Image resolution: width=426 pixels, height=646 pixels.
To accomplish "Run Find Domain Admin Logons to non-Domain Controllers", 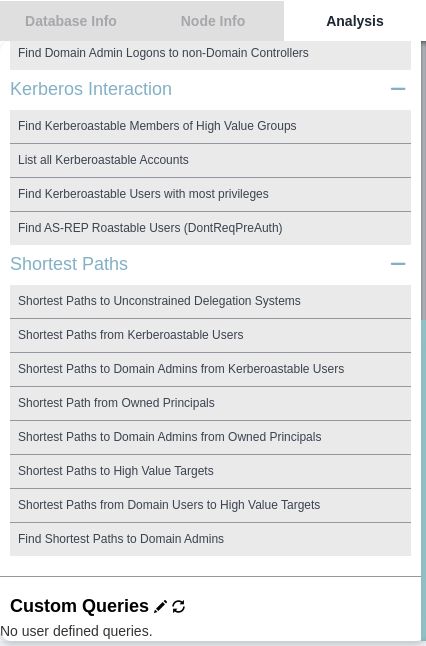I will [x=210, y=55].
